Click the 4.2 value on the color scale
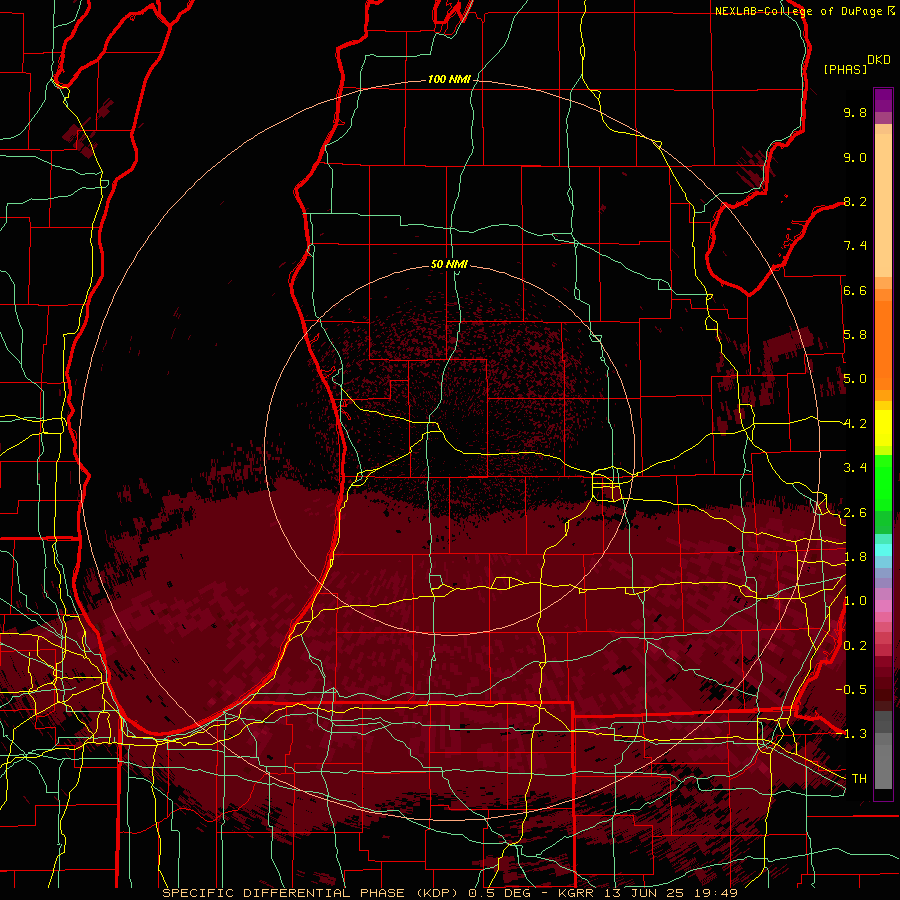Screen dimensions: 900x900 (x=855, y=424)
